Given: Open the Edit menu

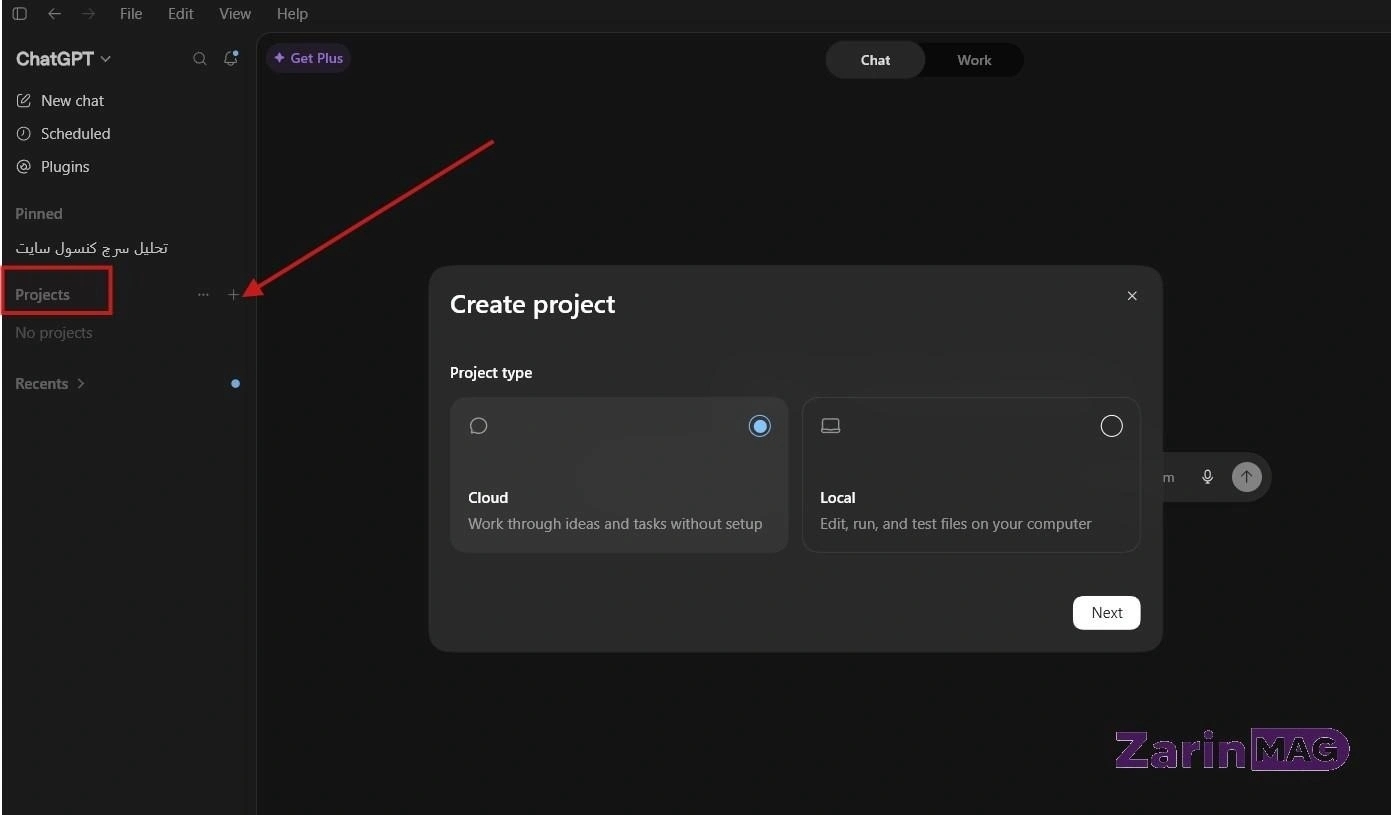Looking at the screenshot, I should (181, 14).
